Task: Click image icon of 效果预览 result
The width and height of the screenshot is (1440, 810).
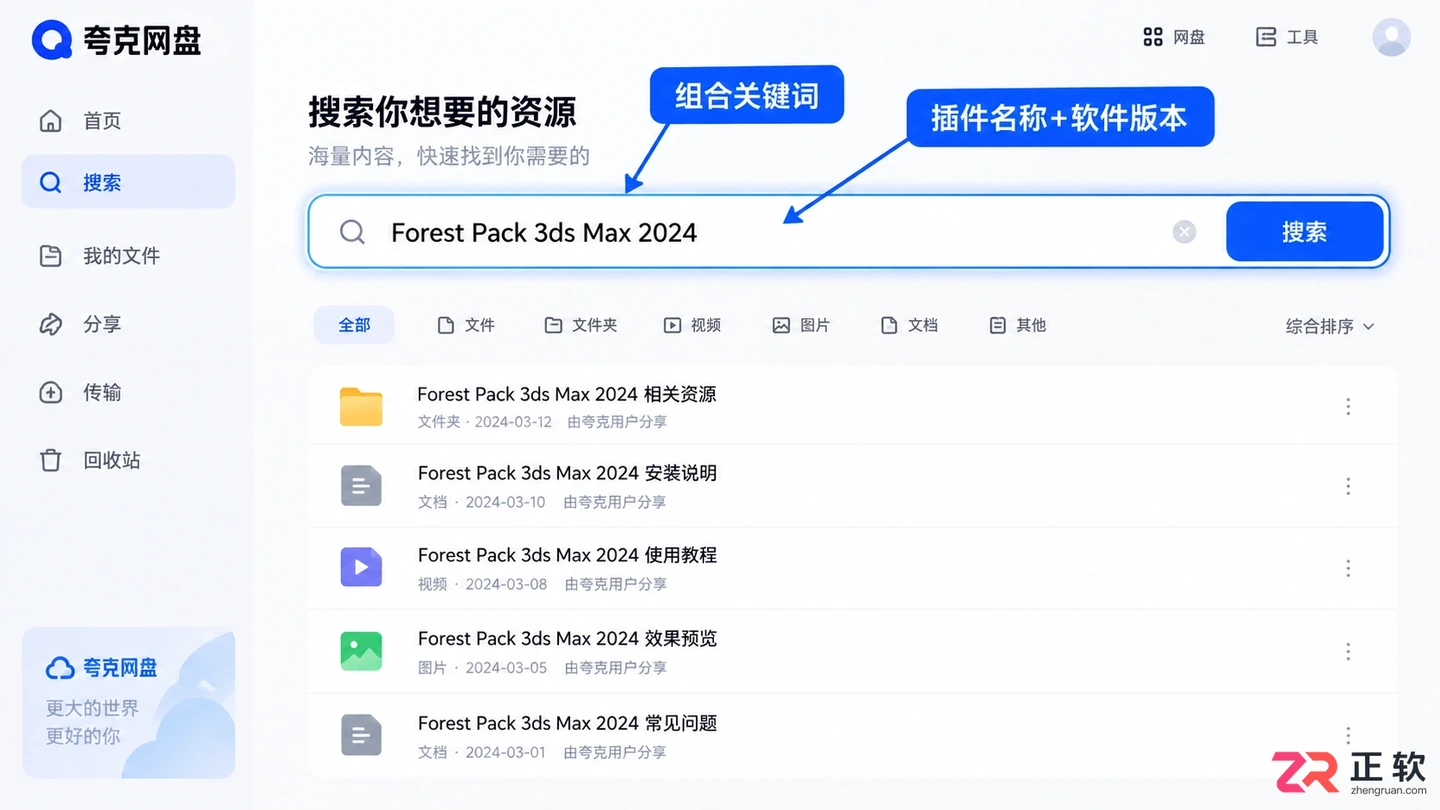Action: (361, 651)
